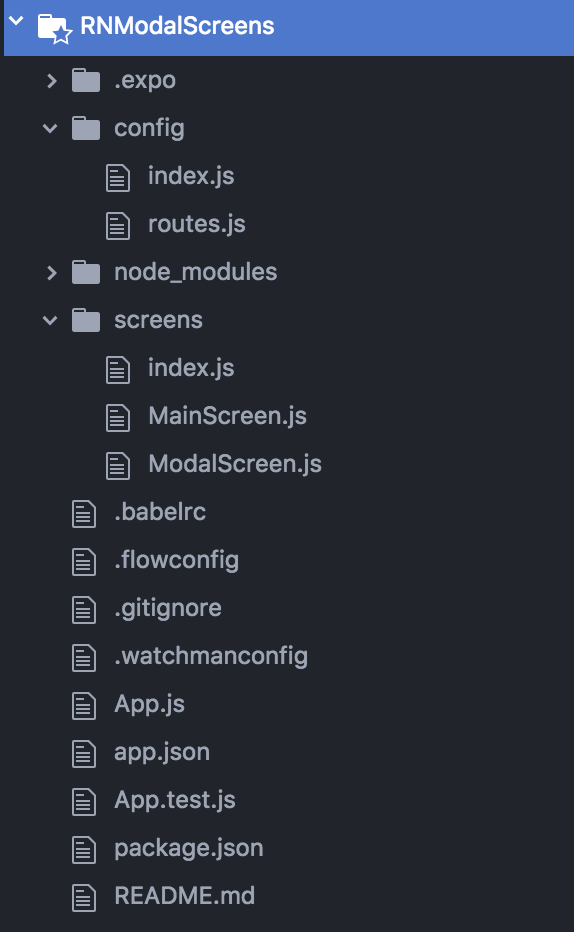The width and height of the screenshot is (574, 932).
Task: Click the file icon beside routes.js
Action: click(x=118, y=226)
